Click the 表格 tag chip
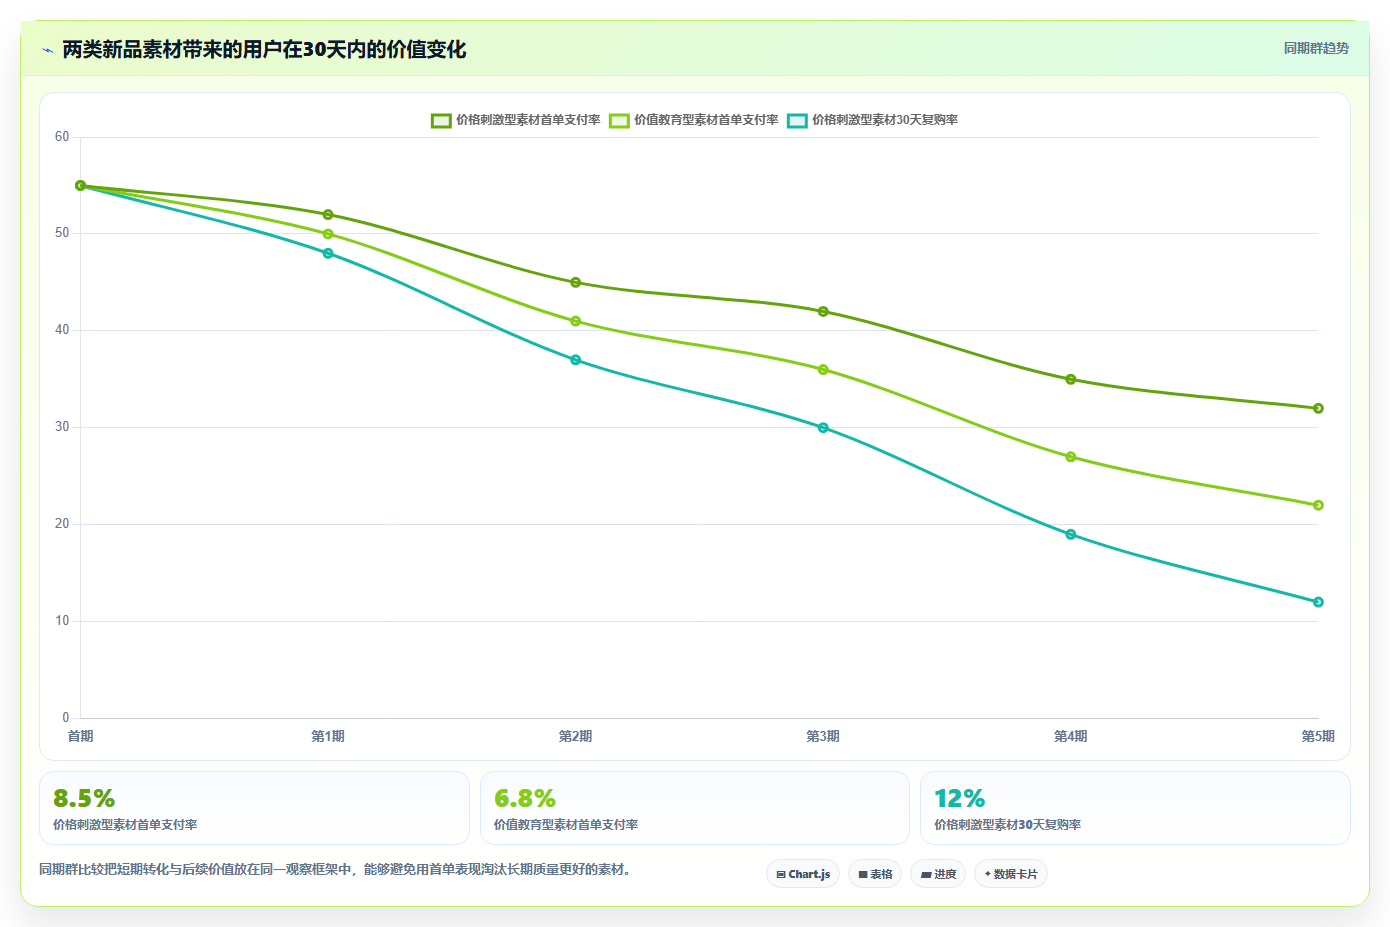The image size is (1390, 927). (875, 874)
